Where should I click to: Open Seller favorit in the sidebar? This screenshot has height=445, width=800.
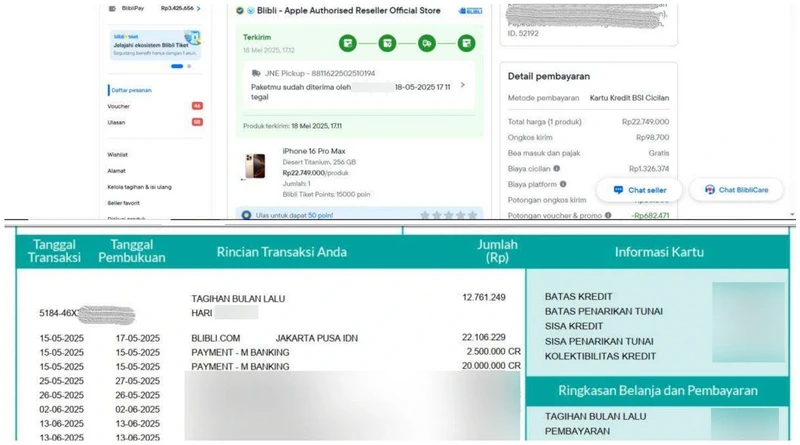[123, 203]
